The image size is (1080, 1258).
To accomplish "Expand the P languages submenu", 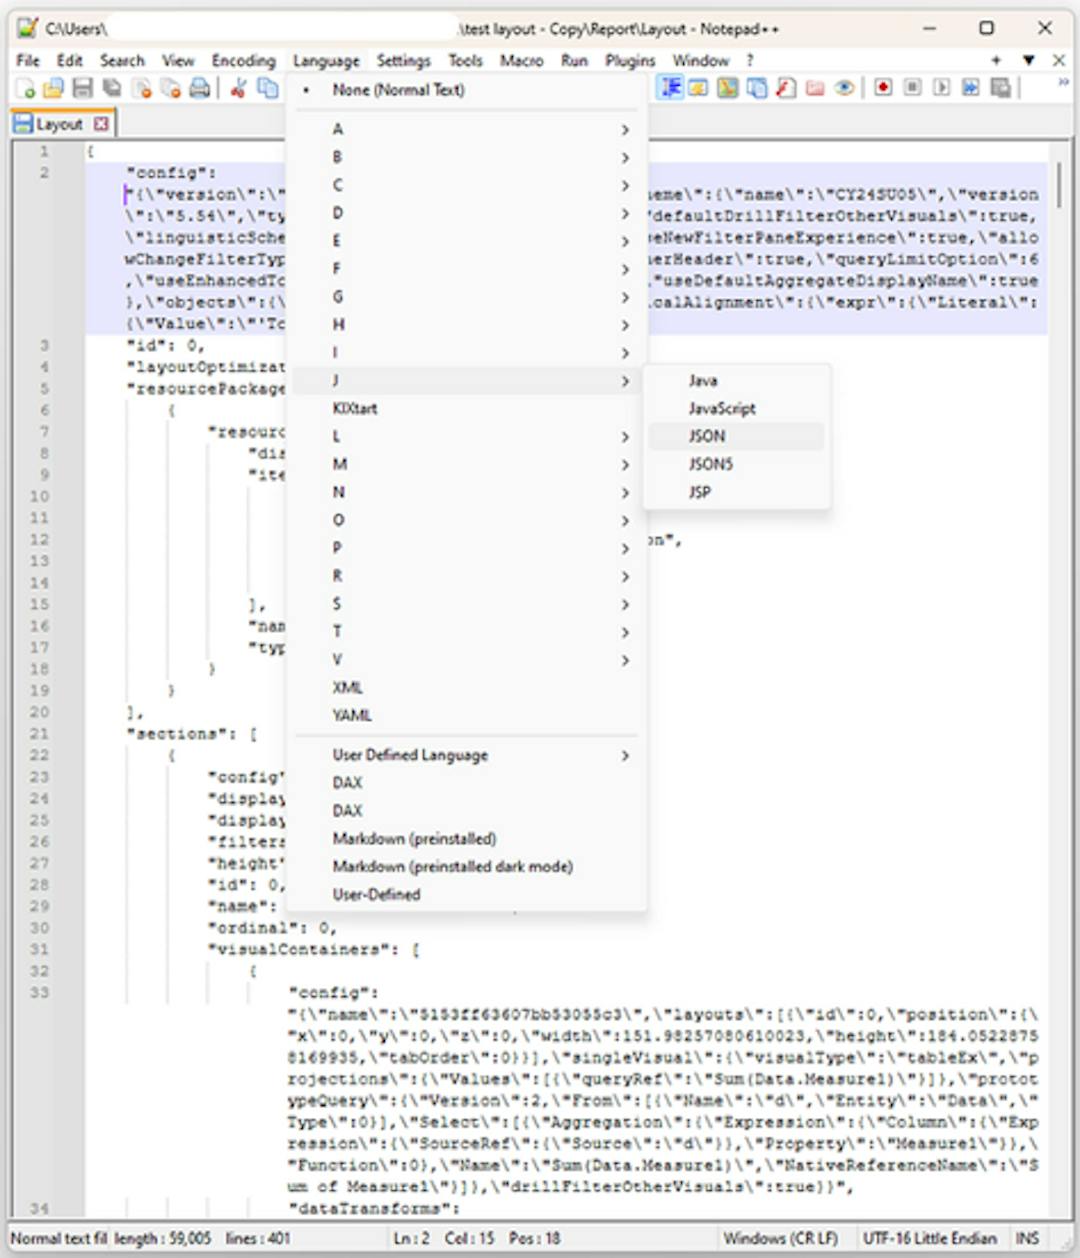I will pyautogui.click(x=466, y=548).
